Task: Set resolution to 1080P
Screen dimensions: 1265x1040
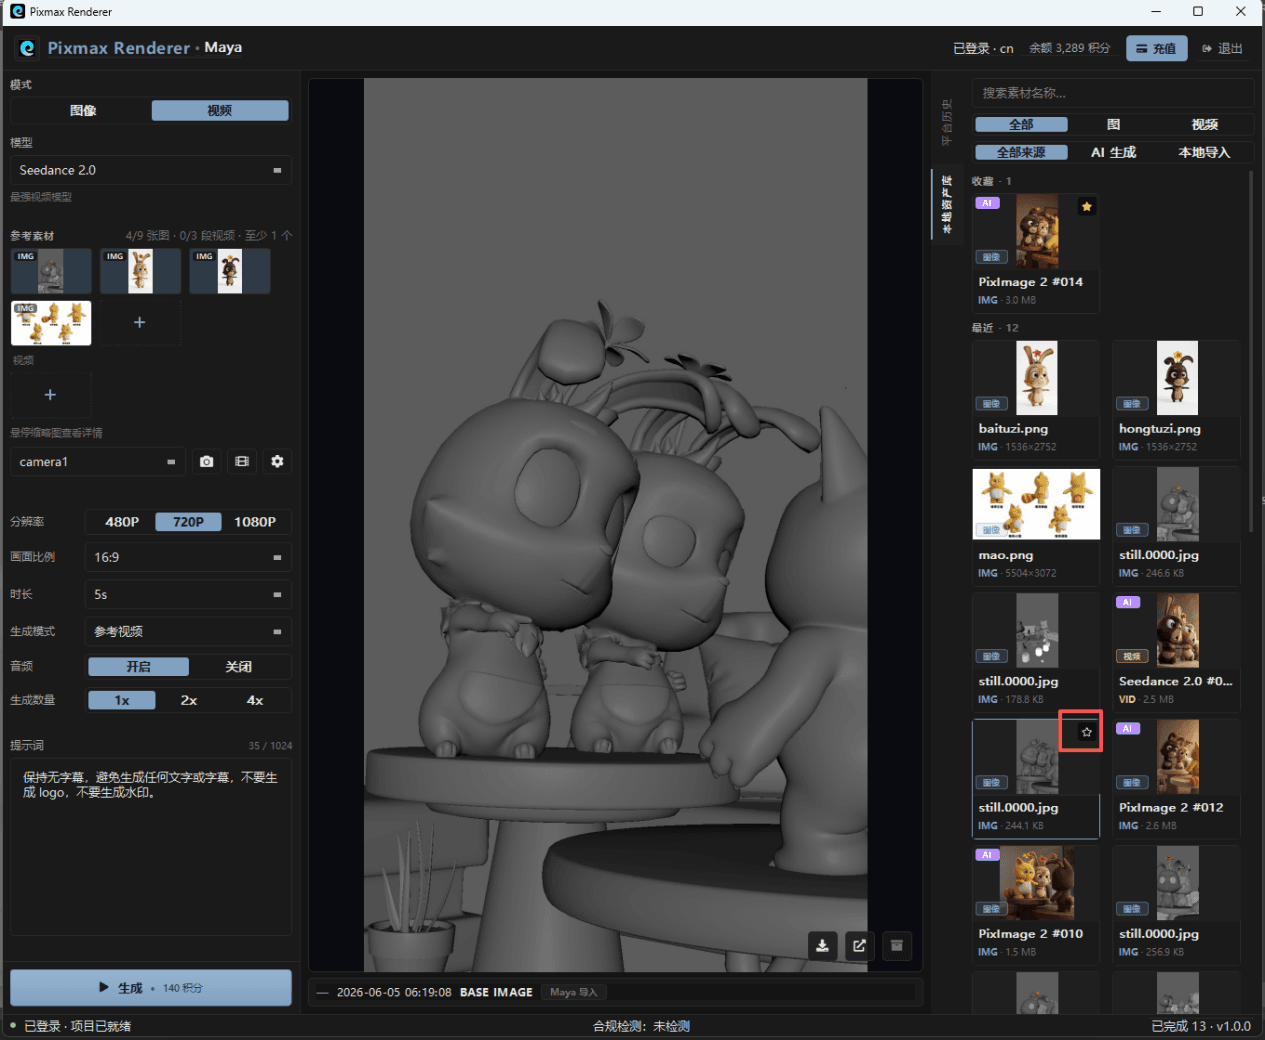Action: (255, 522)
